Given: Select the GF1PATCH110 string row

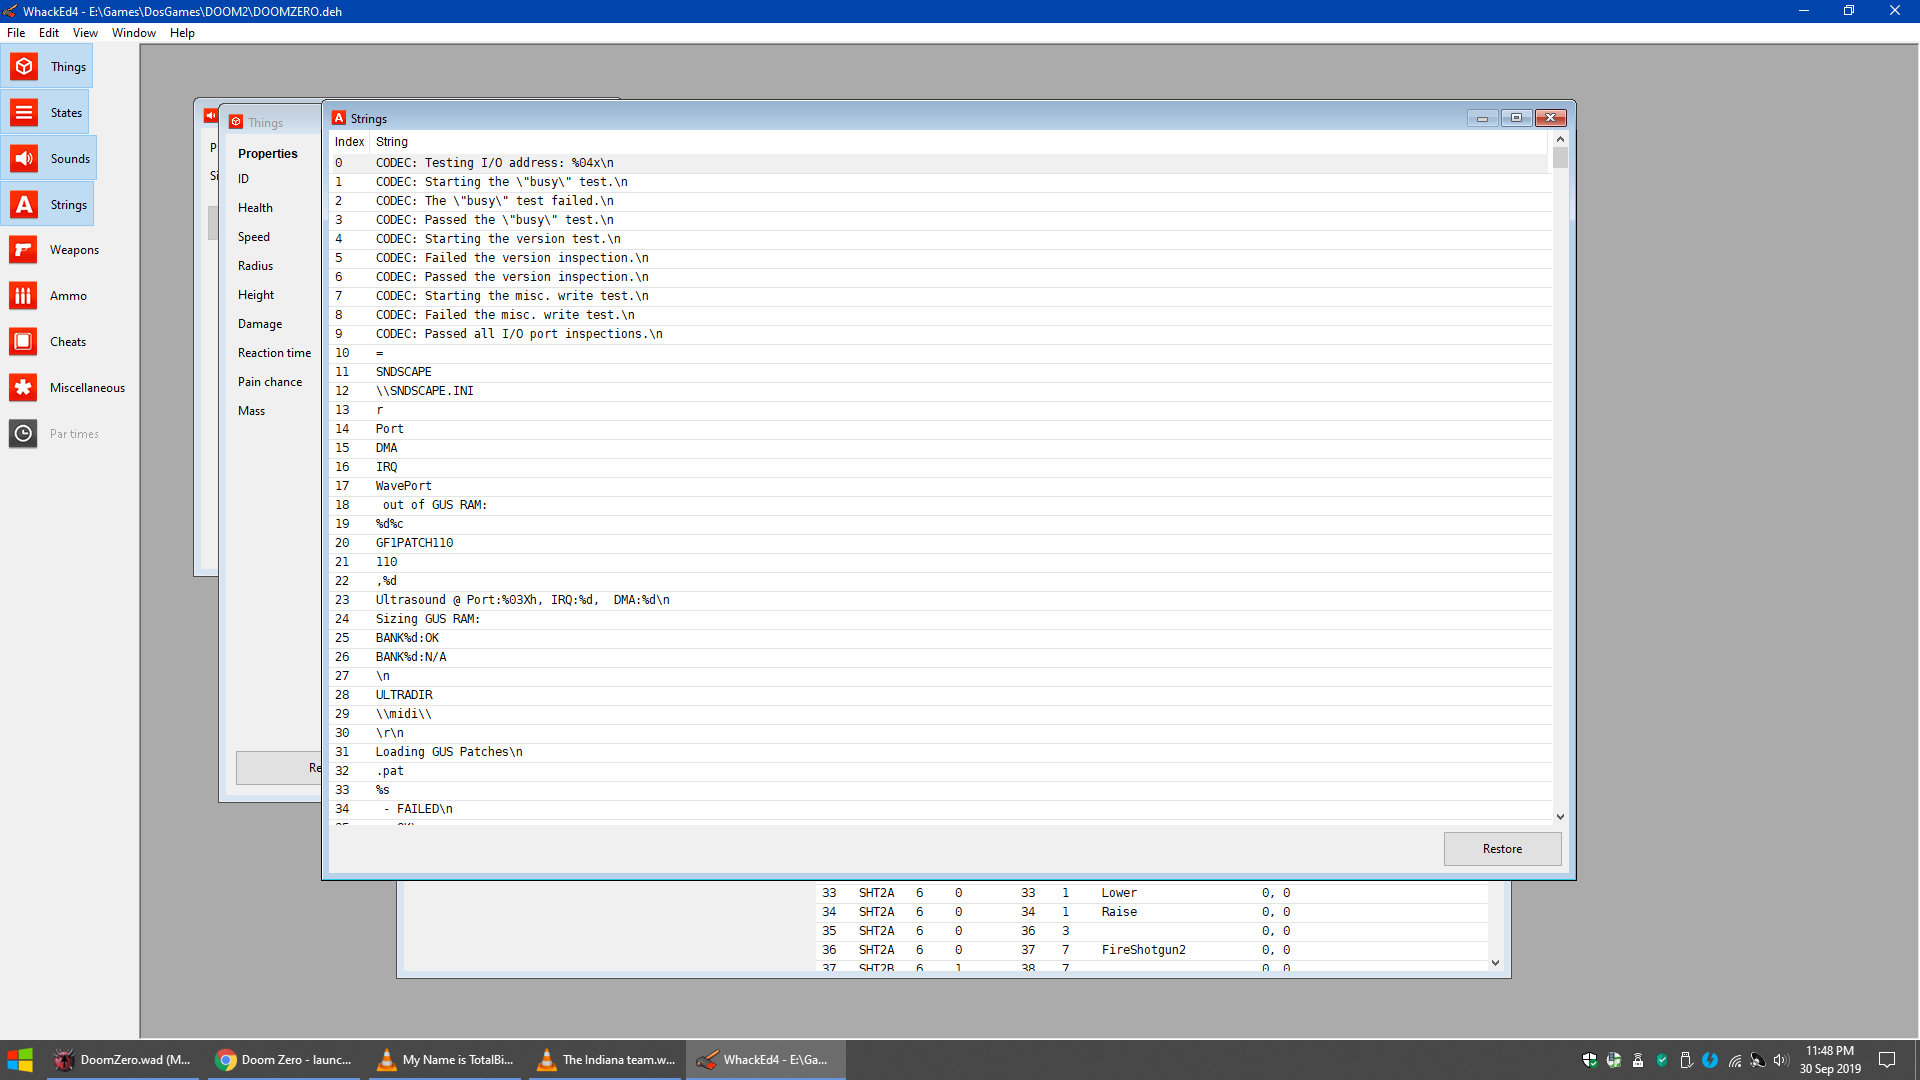Looking at the screenshot, I should 940,543.
